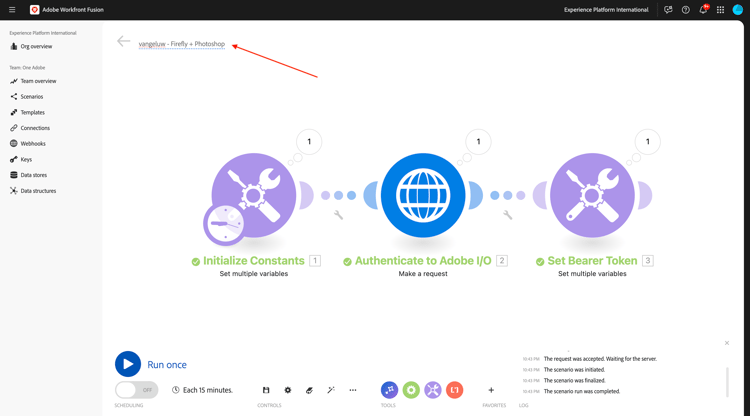Open the purple tools icon
This screenshot has height=416, width=750.
click(x=433, y=390)
